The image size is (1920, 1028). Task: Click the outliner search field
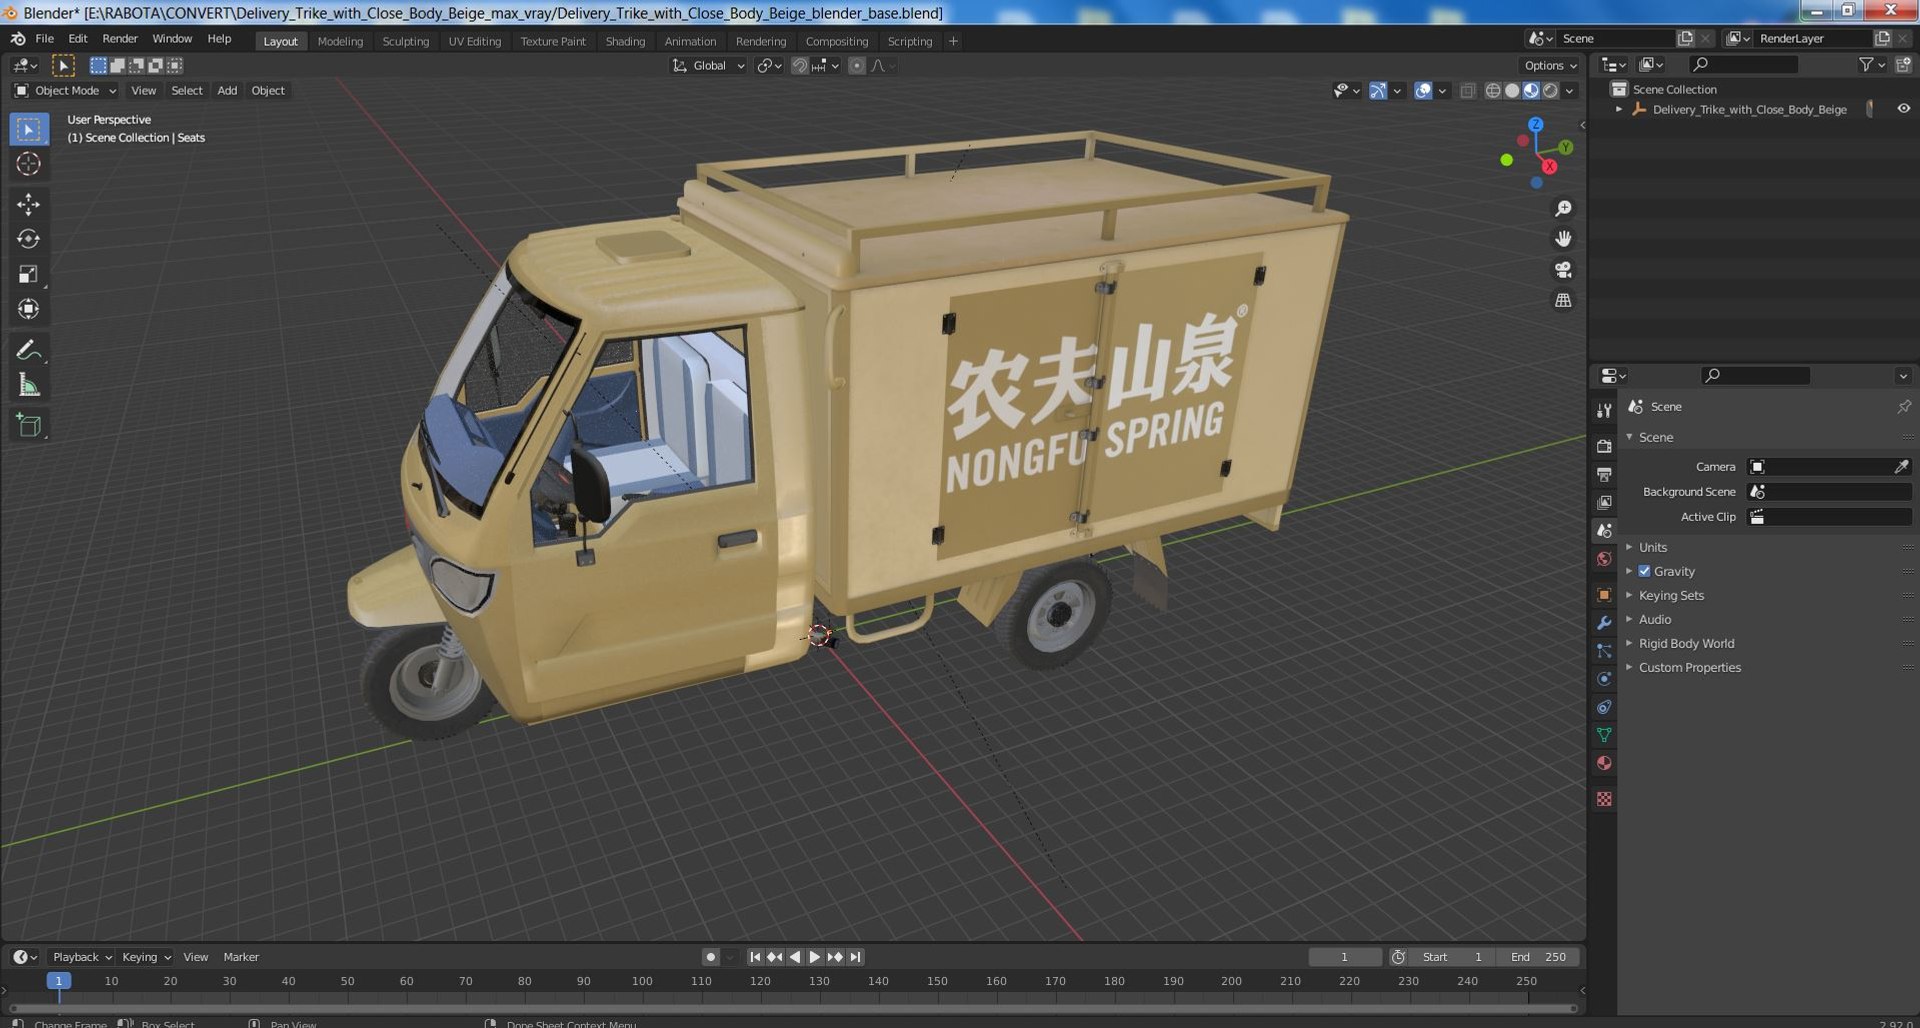(1743, 64)
